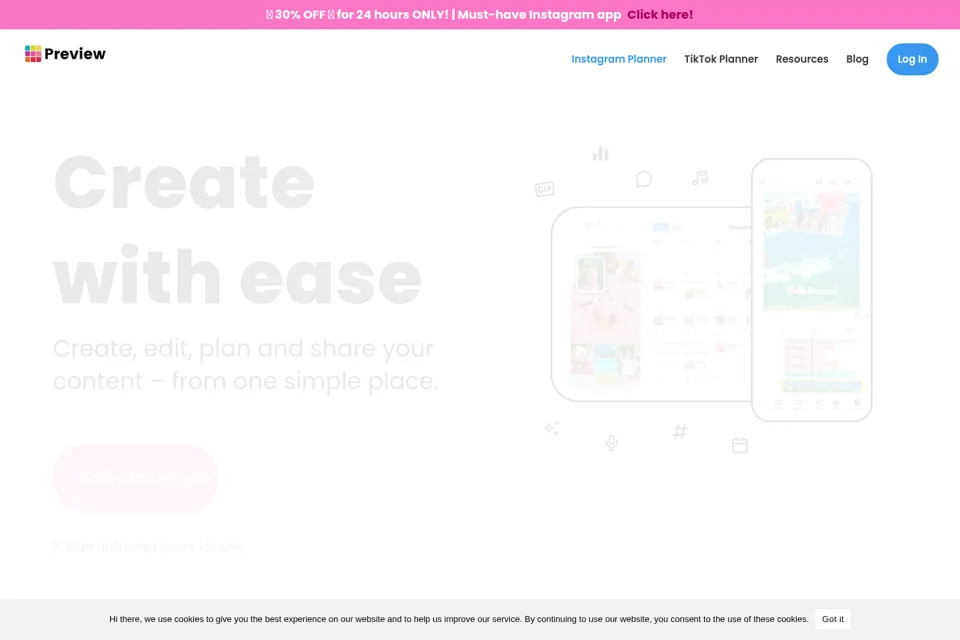The height and width of the screenshot is (640, 960).
Task: Click the sparkle stars icon
Action: (x=552, y=428)
